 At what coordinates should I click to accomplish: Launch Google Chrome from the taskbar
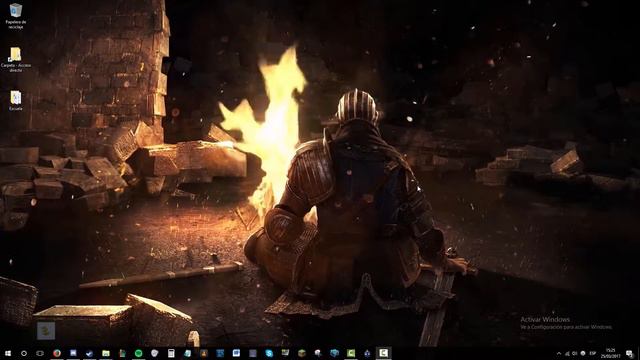57,353
